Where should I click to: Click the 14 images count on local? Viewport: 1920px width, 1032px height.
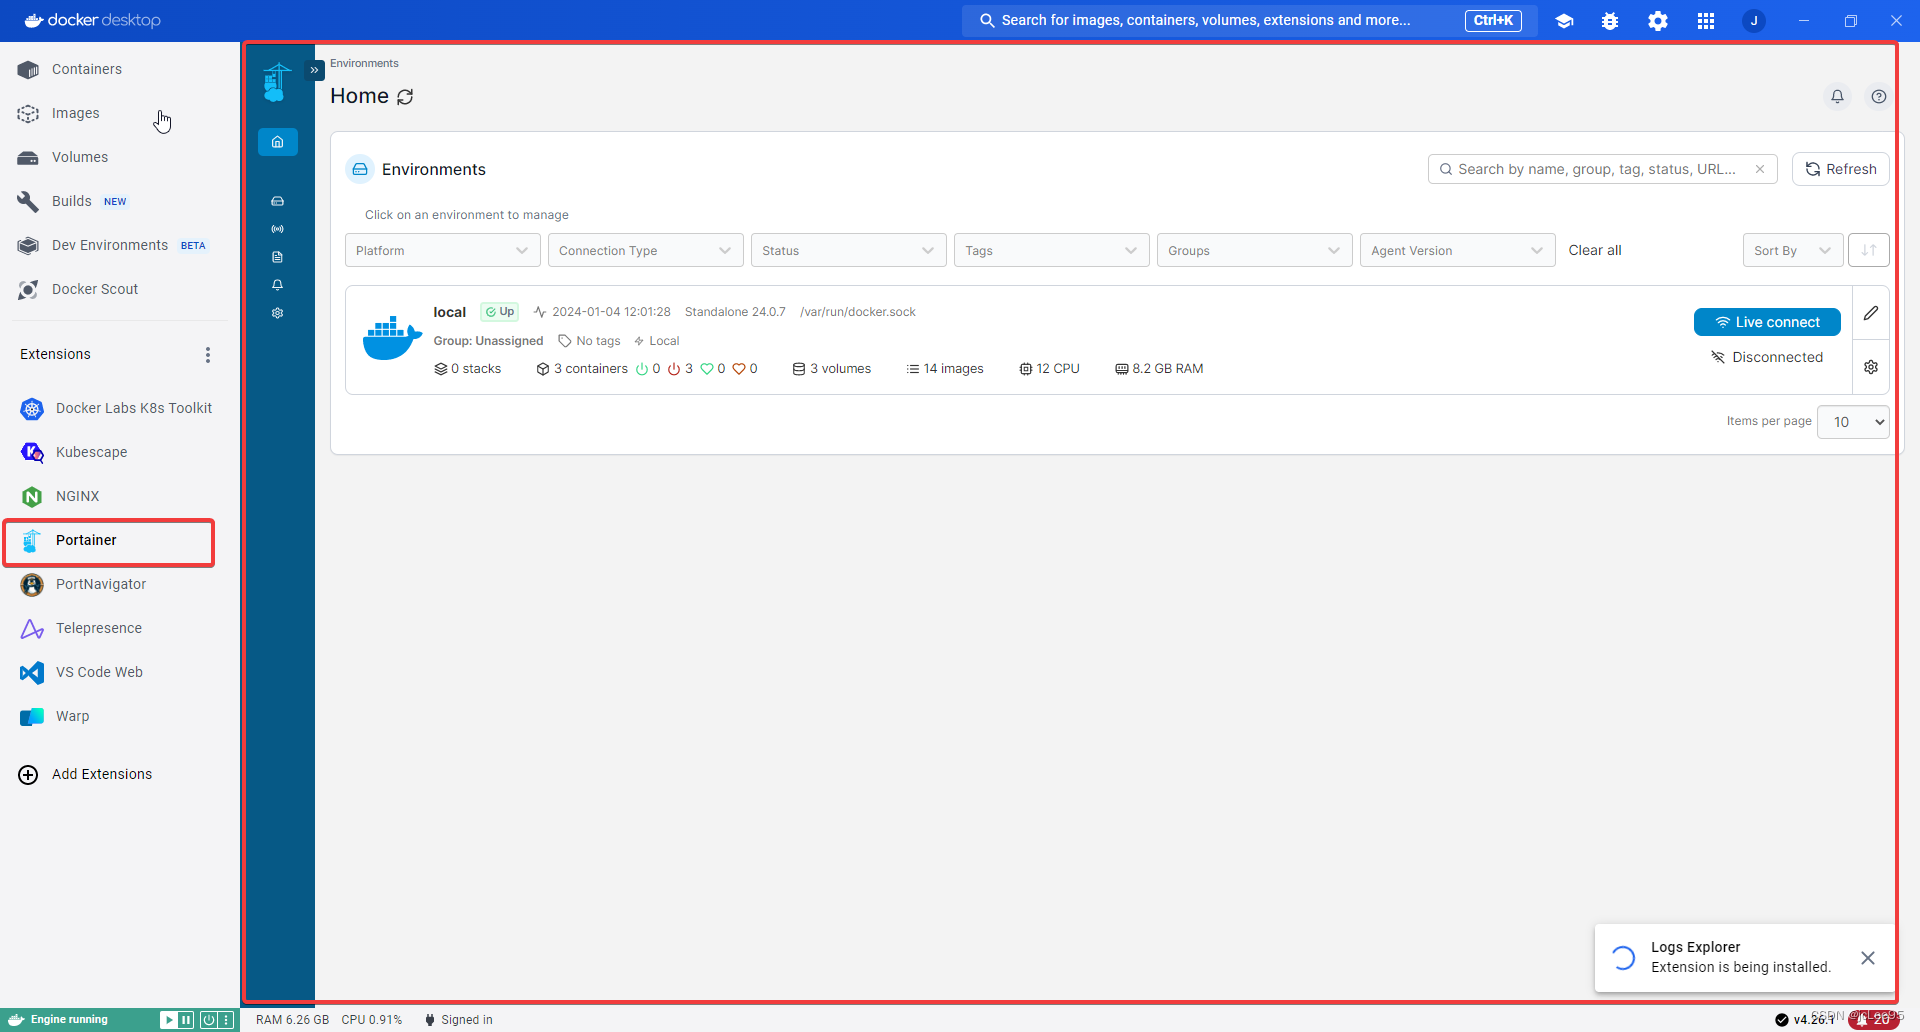point(944,369)
